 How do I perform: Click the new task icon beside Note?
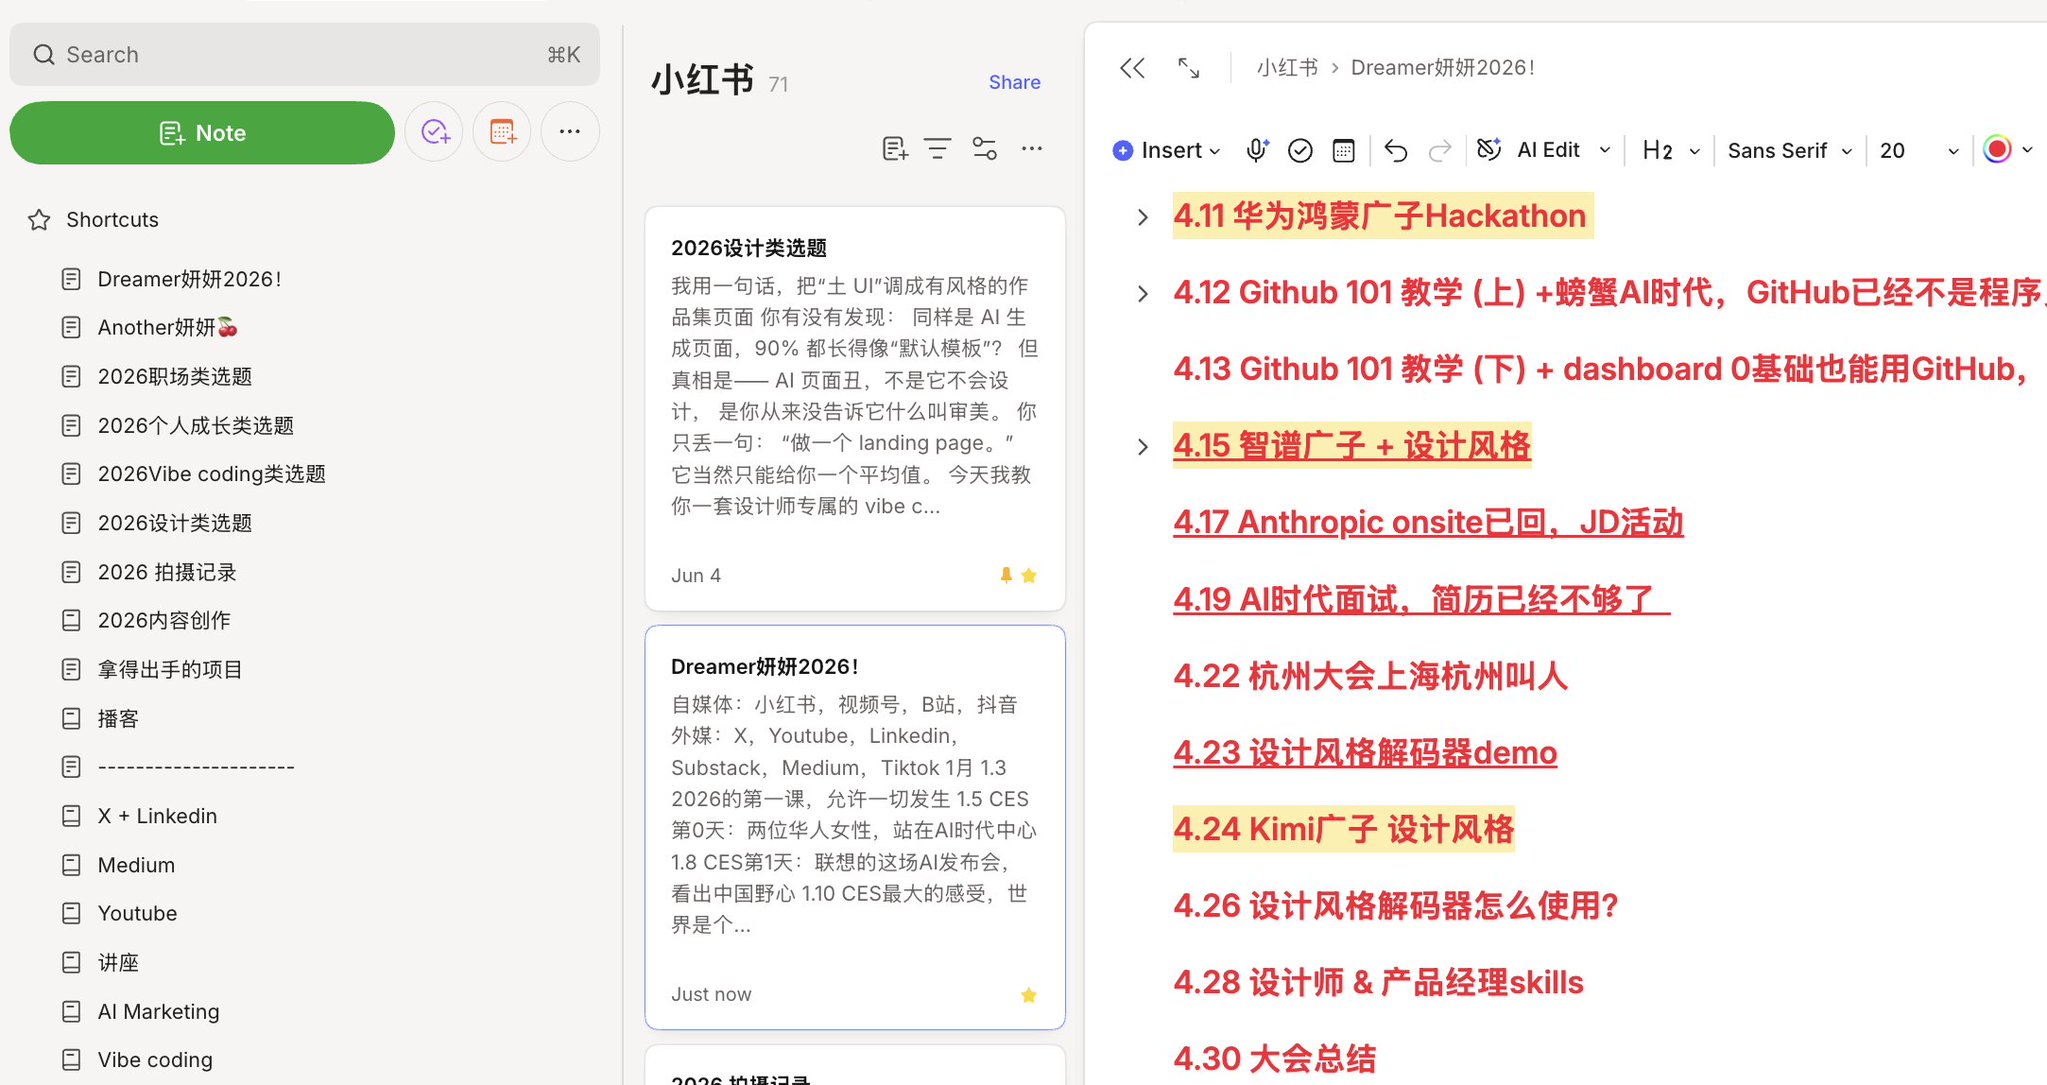434,132
